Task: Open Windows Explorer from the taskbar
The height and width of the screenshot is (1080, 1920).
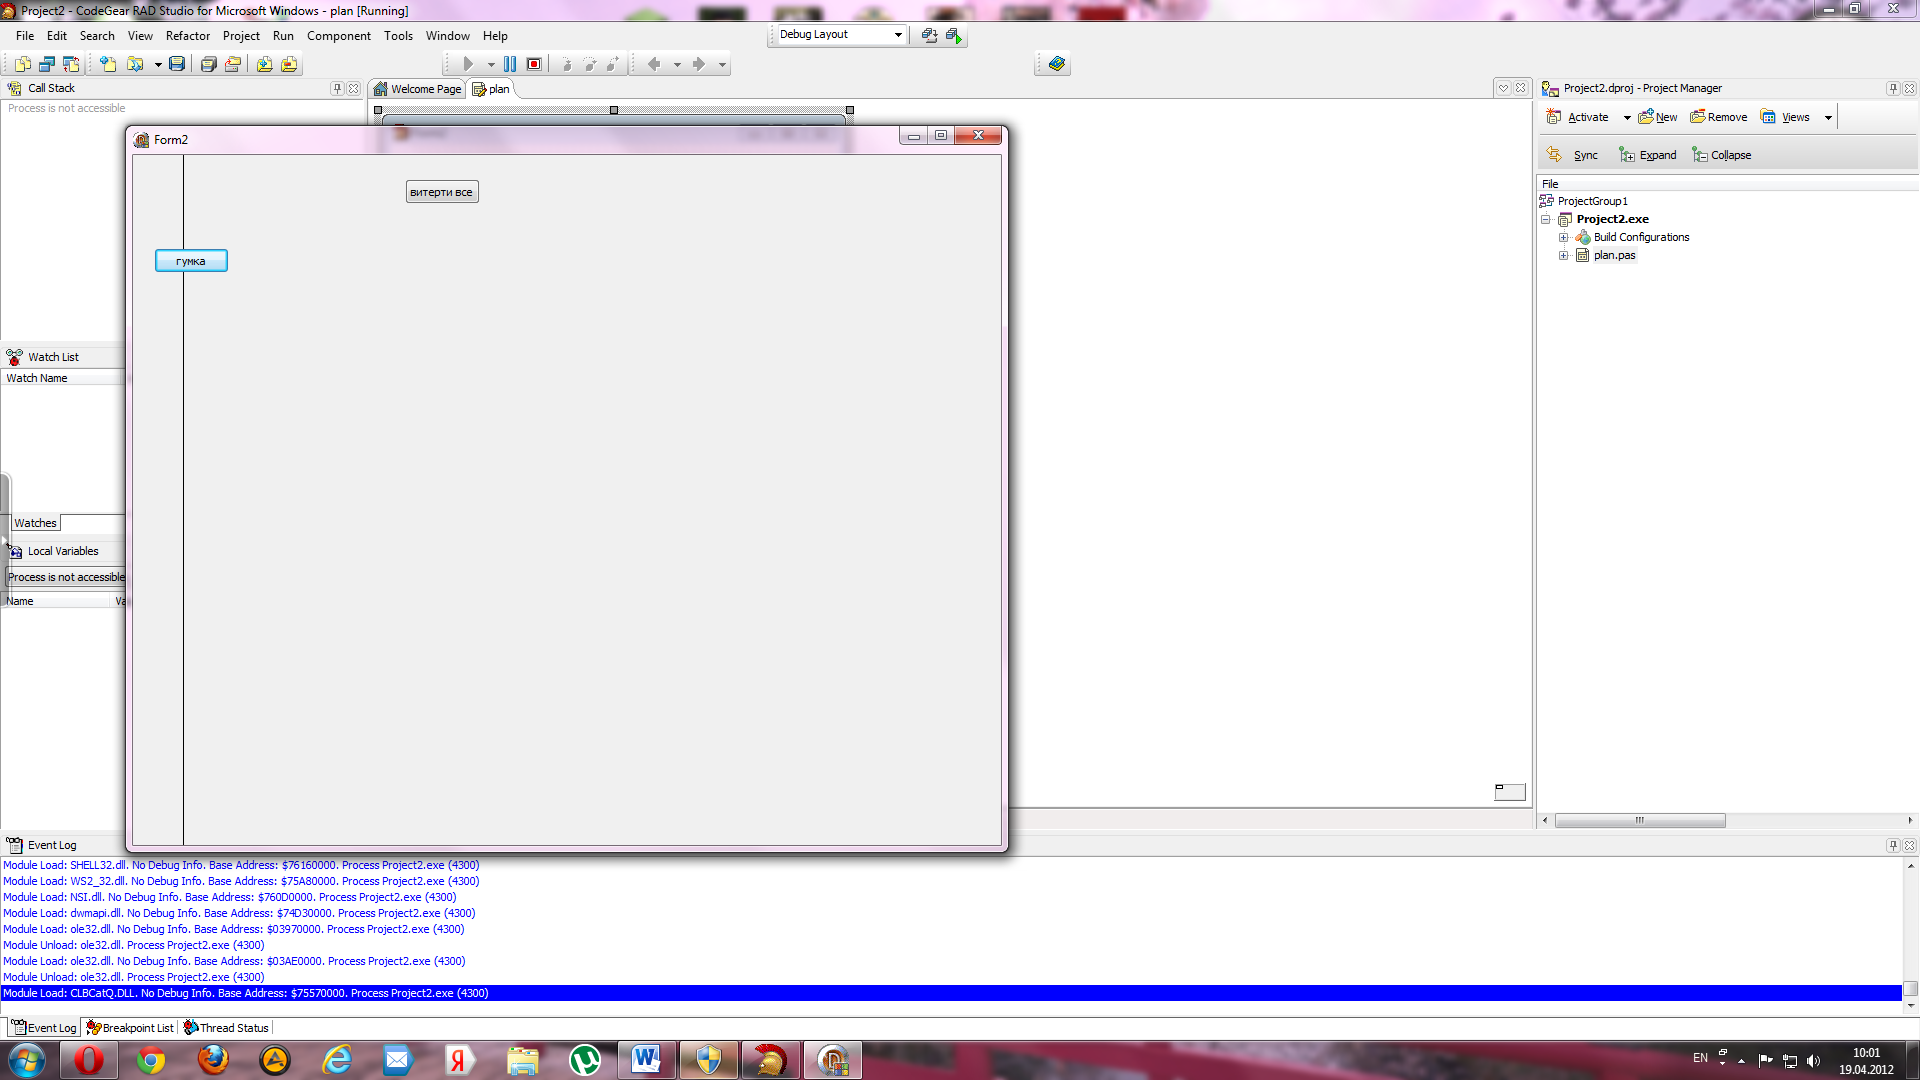Action: pyautogui.click(x=522, y=1060)
